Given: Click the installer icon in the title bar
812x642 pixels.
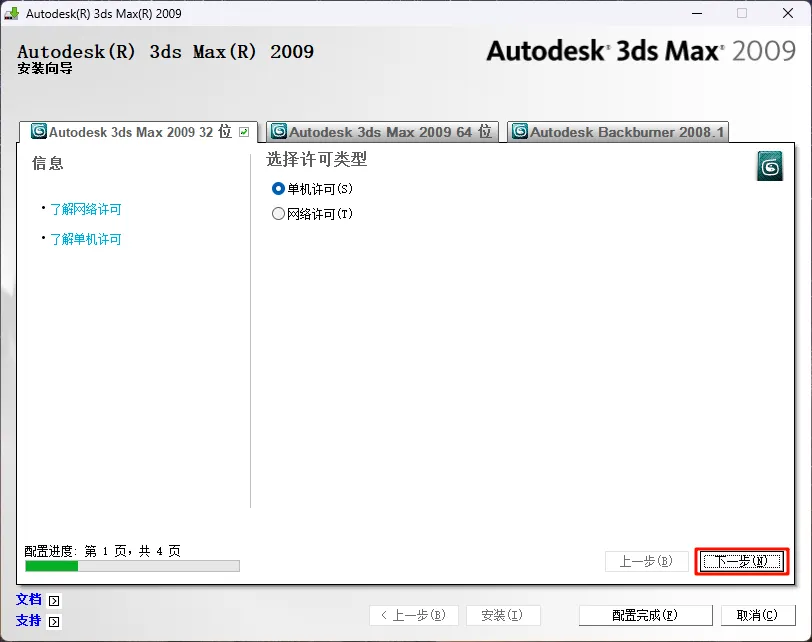Looking at the screenshot, I should click(12, 13).
